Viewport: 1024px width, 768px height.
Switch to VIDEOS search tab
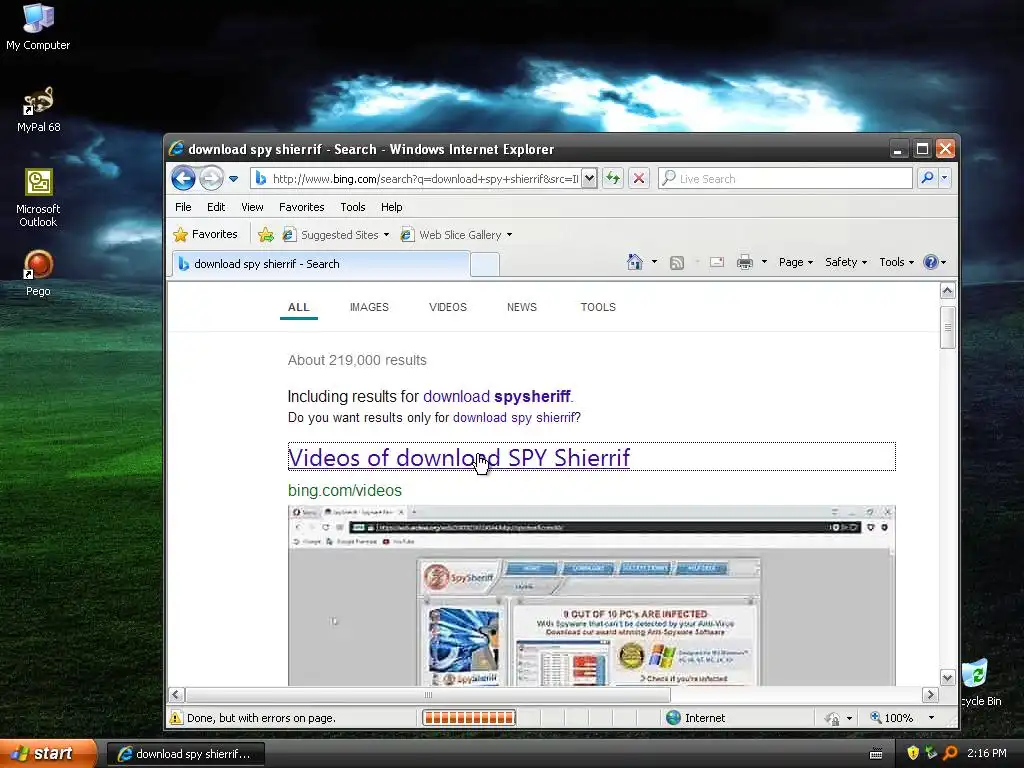(x=447, y=307)
